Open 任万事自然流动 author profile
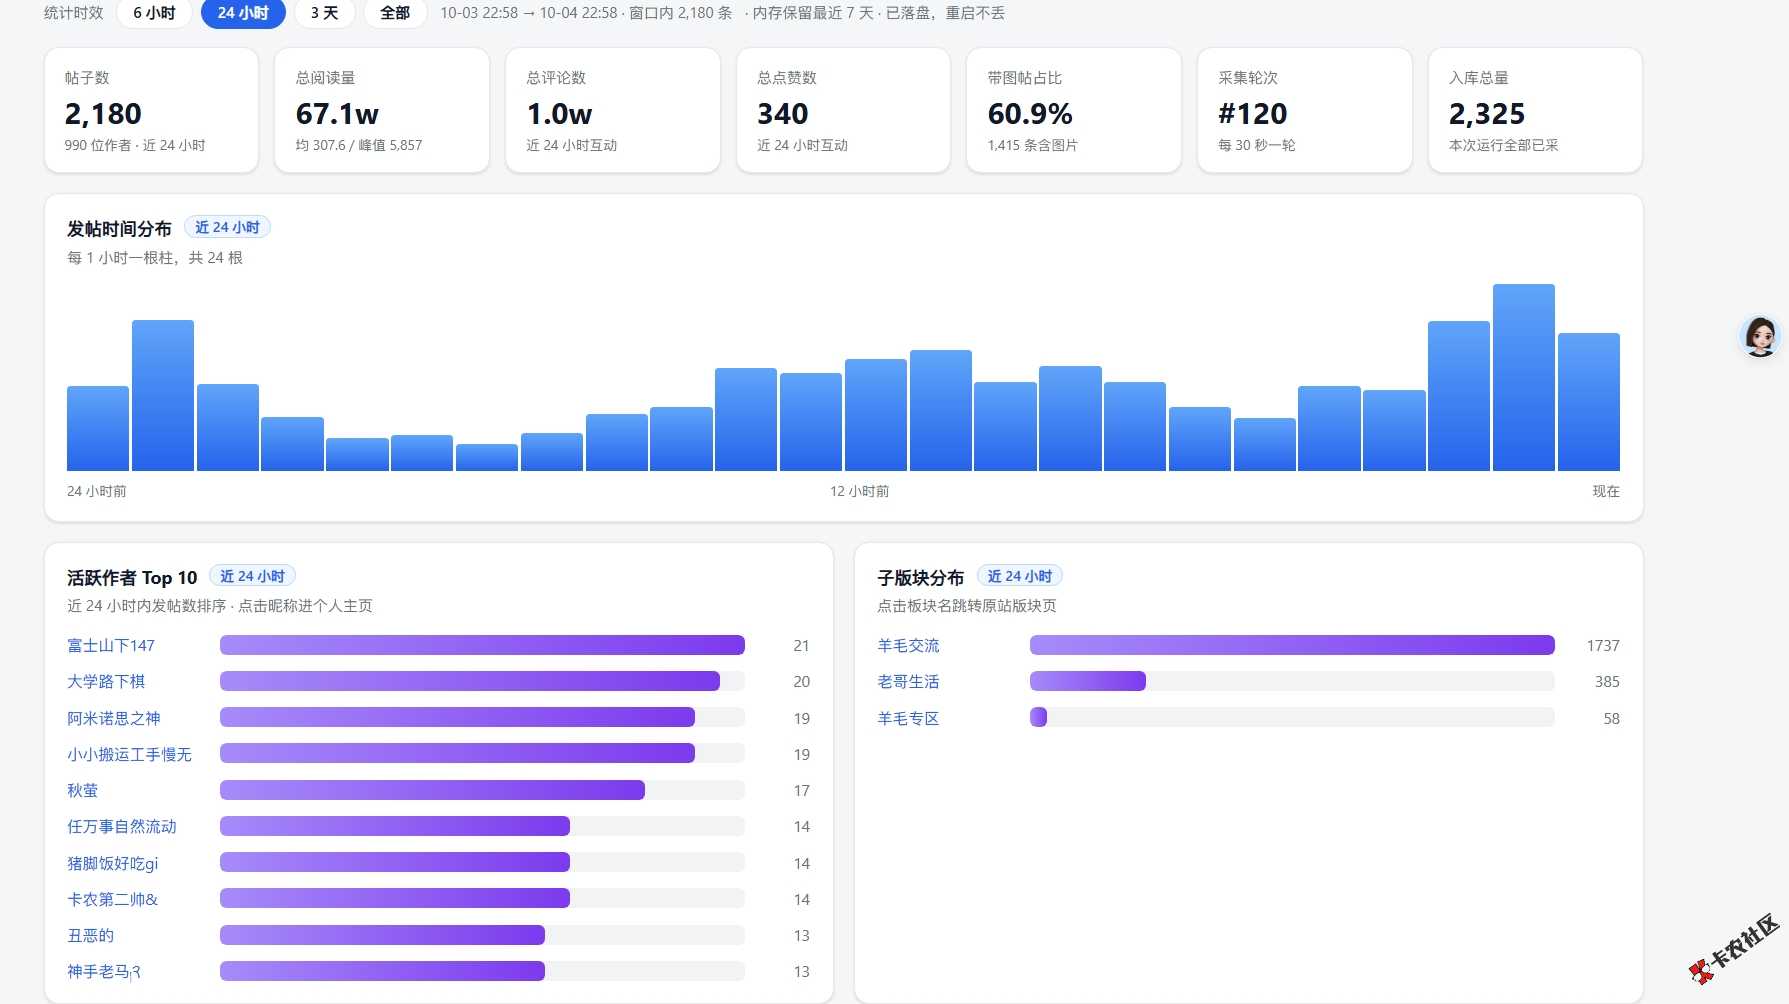Screen dimensions: 1789x1004 (122, 827)
